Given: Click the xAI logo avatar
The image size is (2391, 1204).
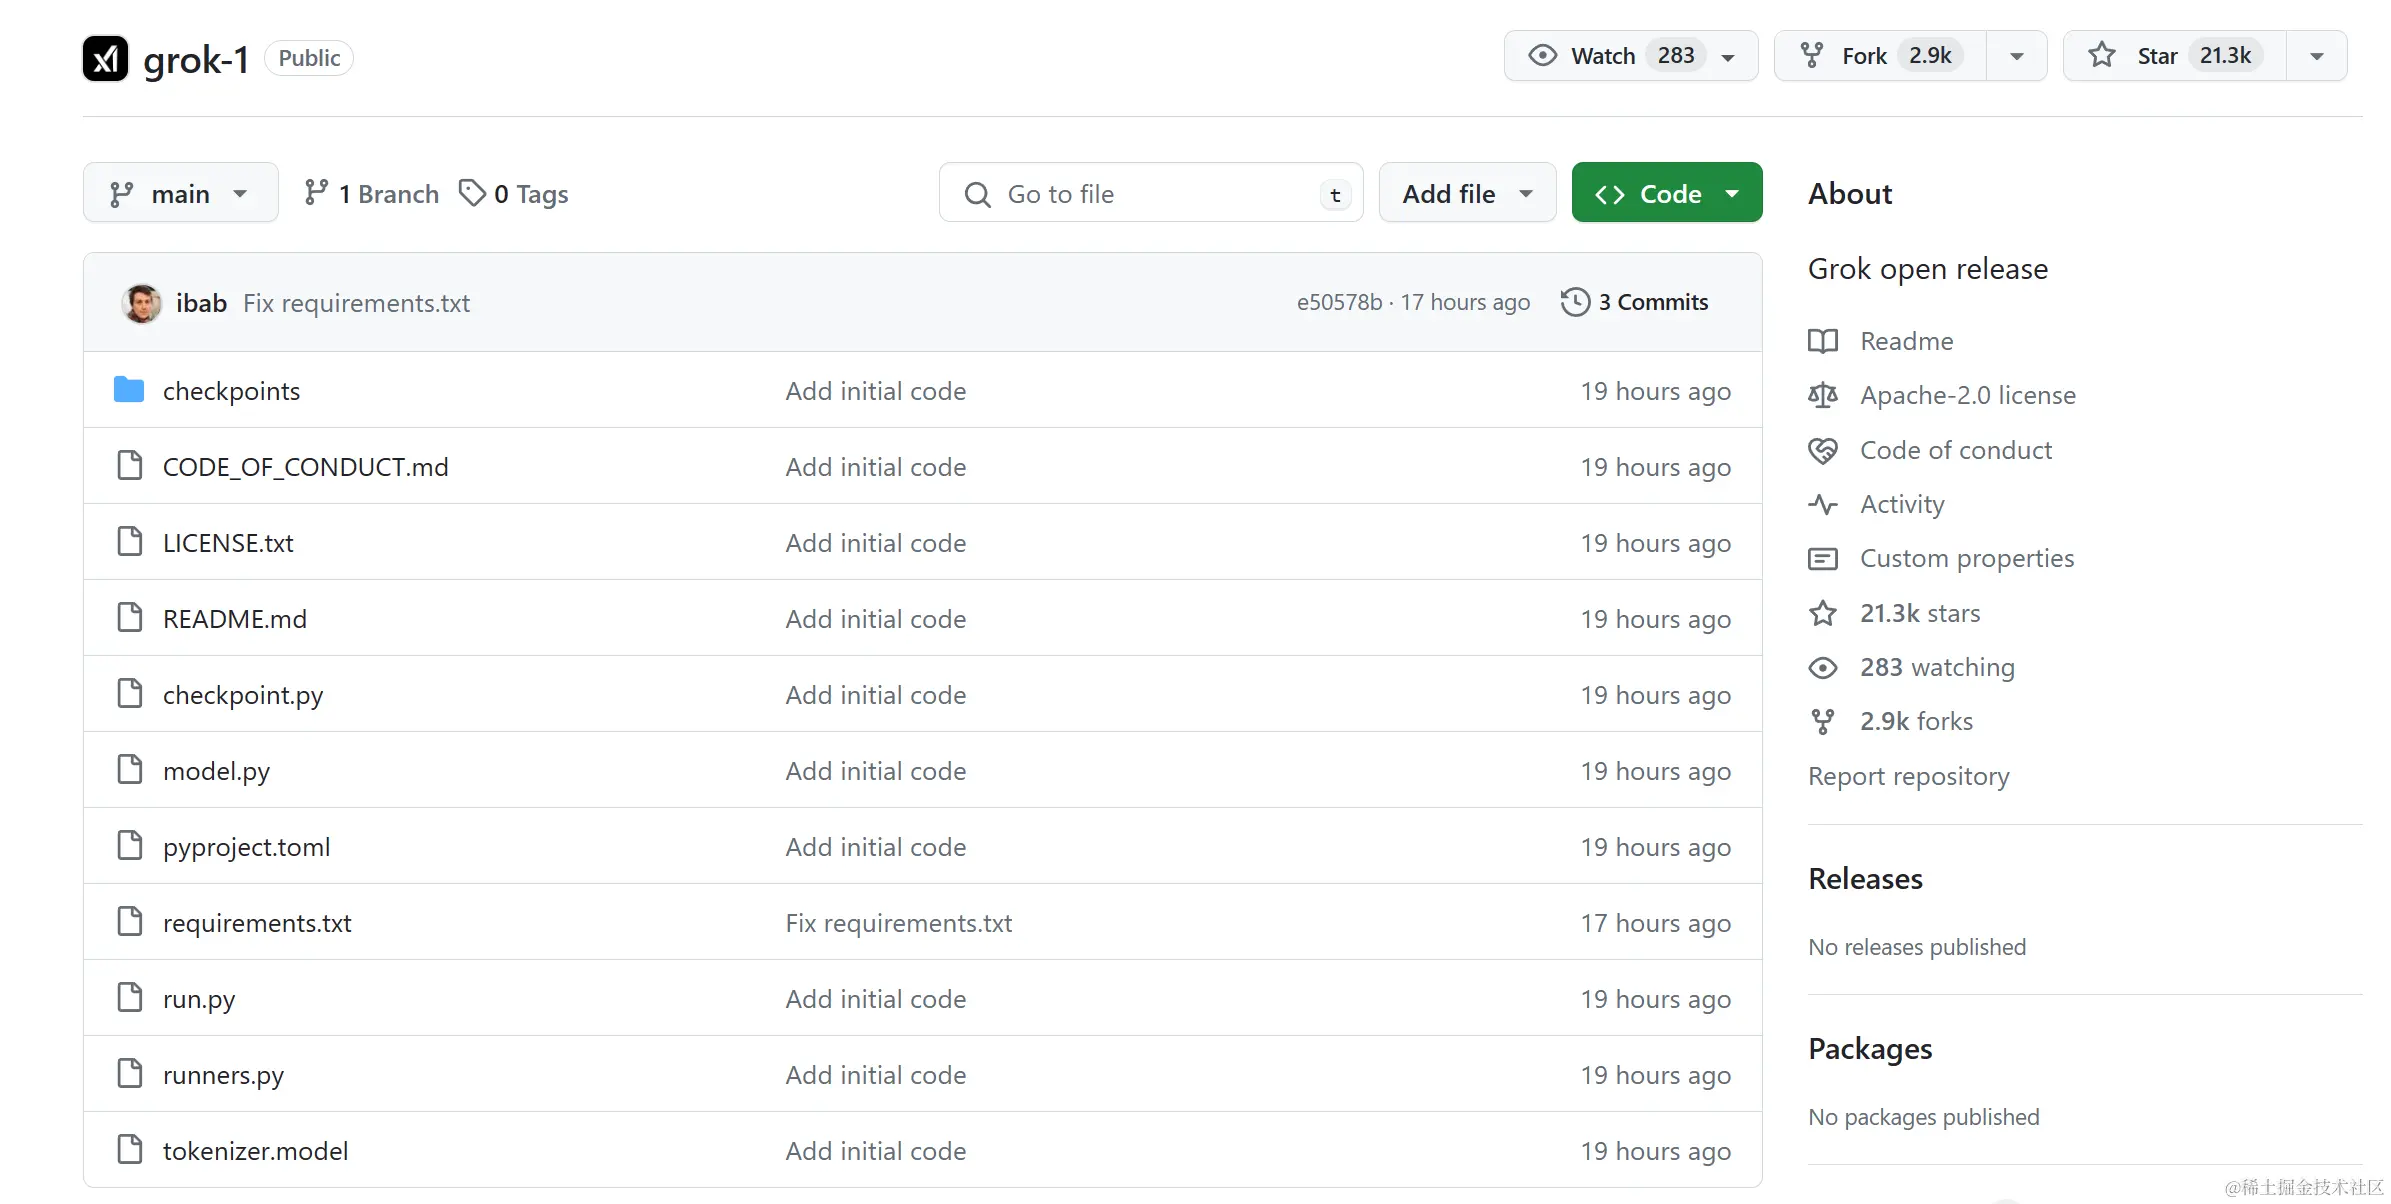Looking at the screenshot, I should coord(105,58).
